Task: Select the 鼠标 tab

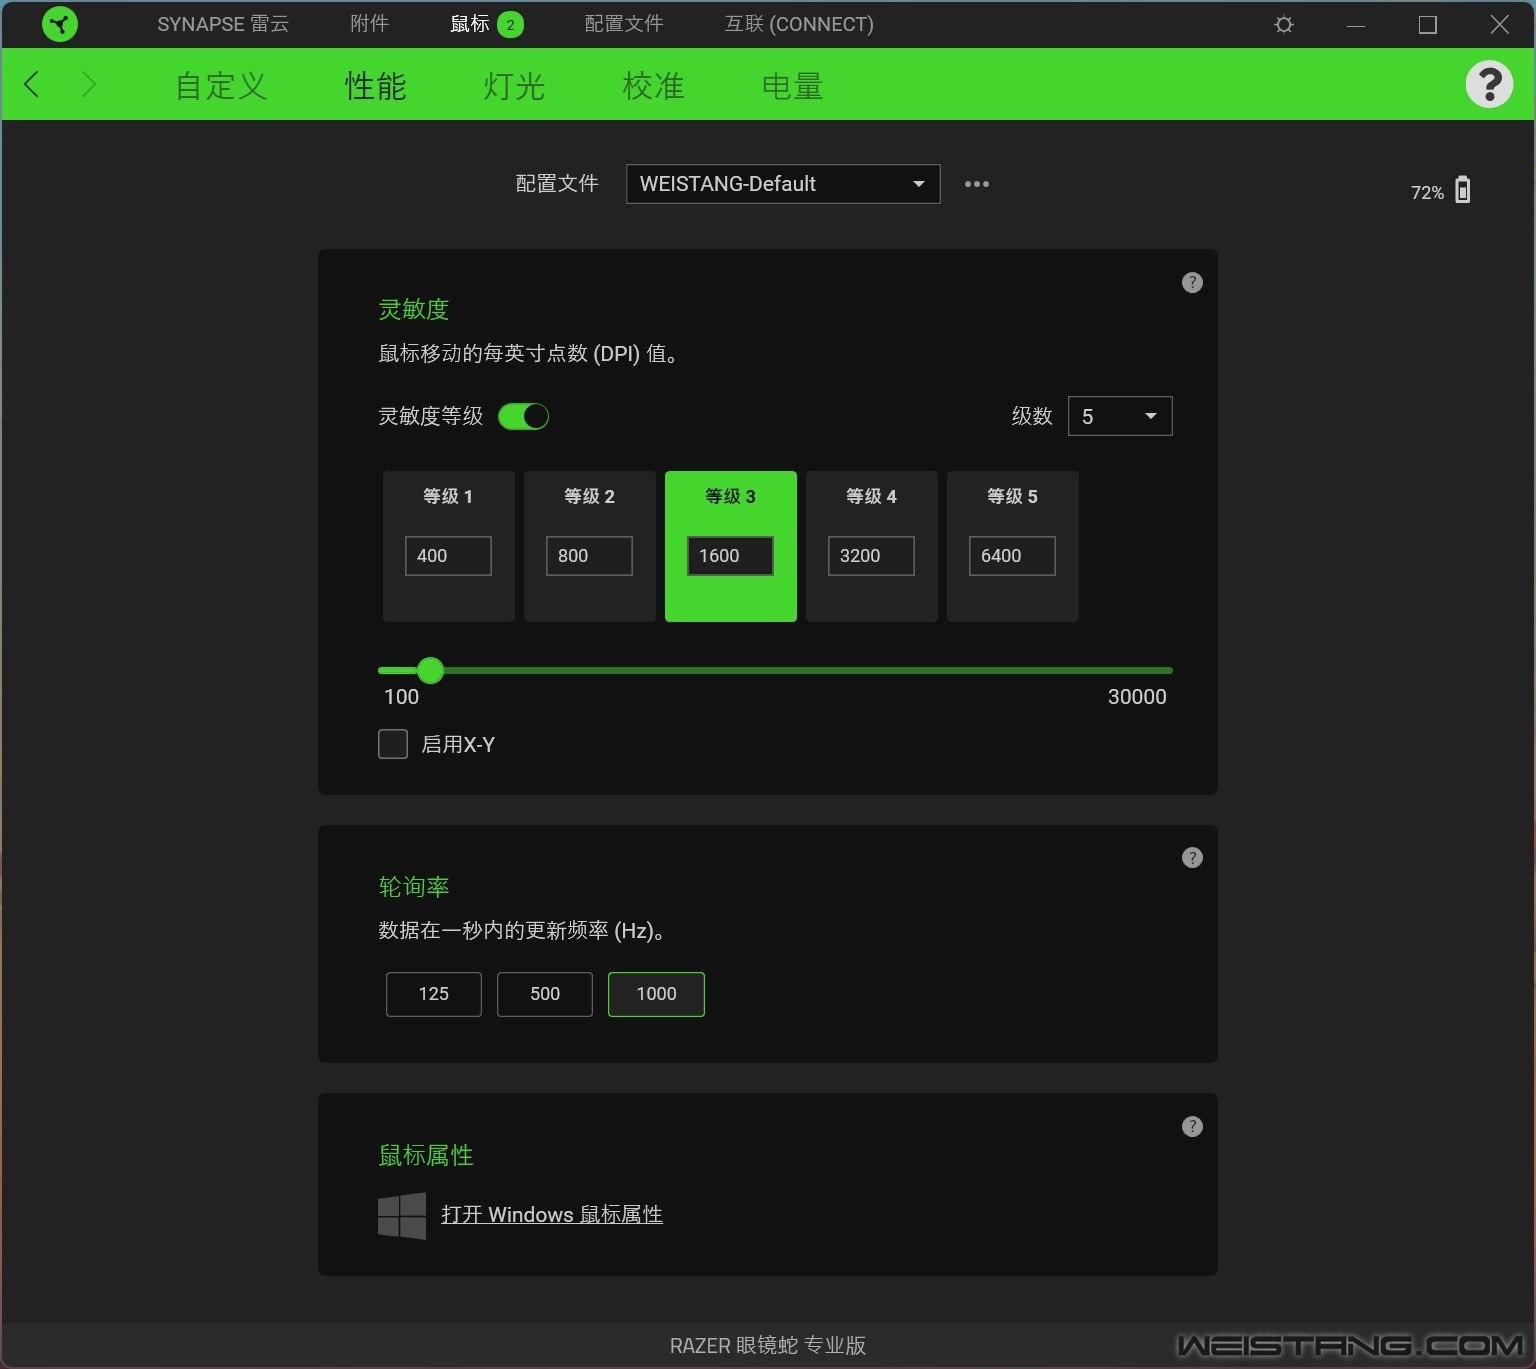Action: (x=470, y=24)
